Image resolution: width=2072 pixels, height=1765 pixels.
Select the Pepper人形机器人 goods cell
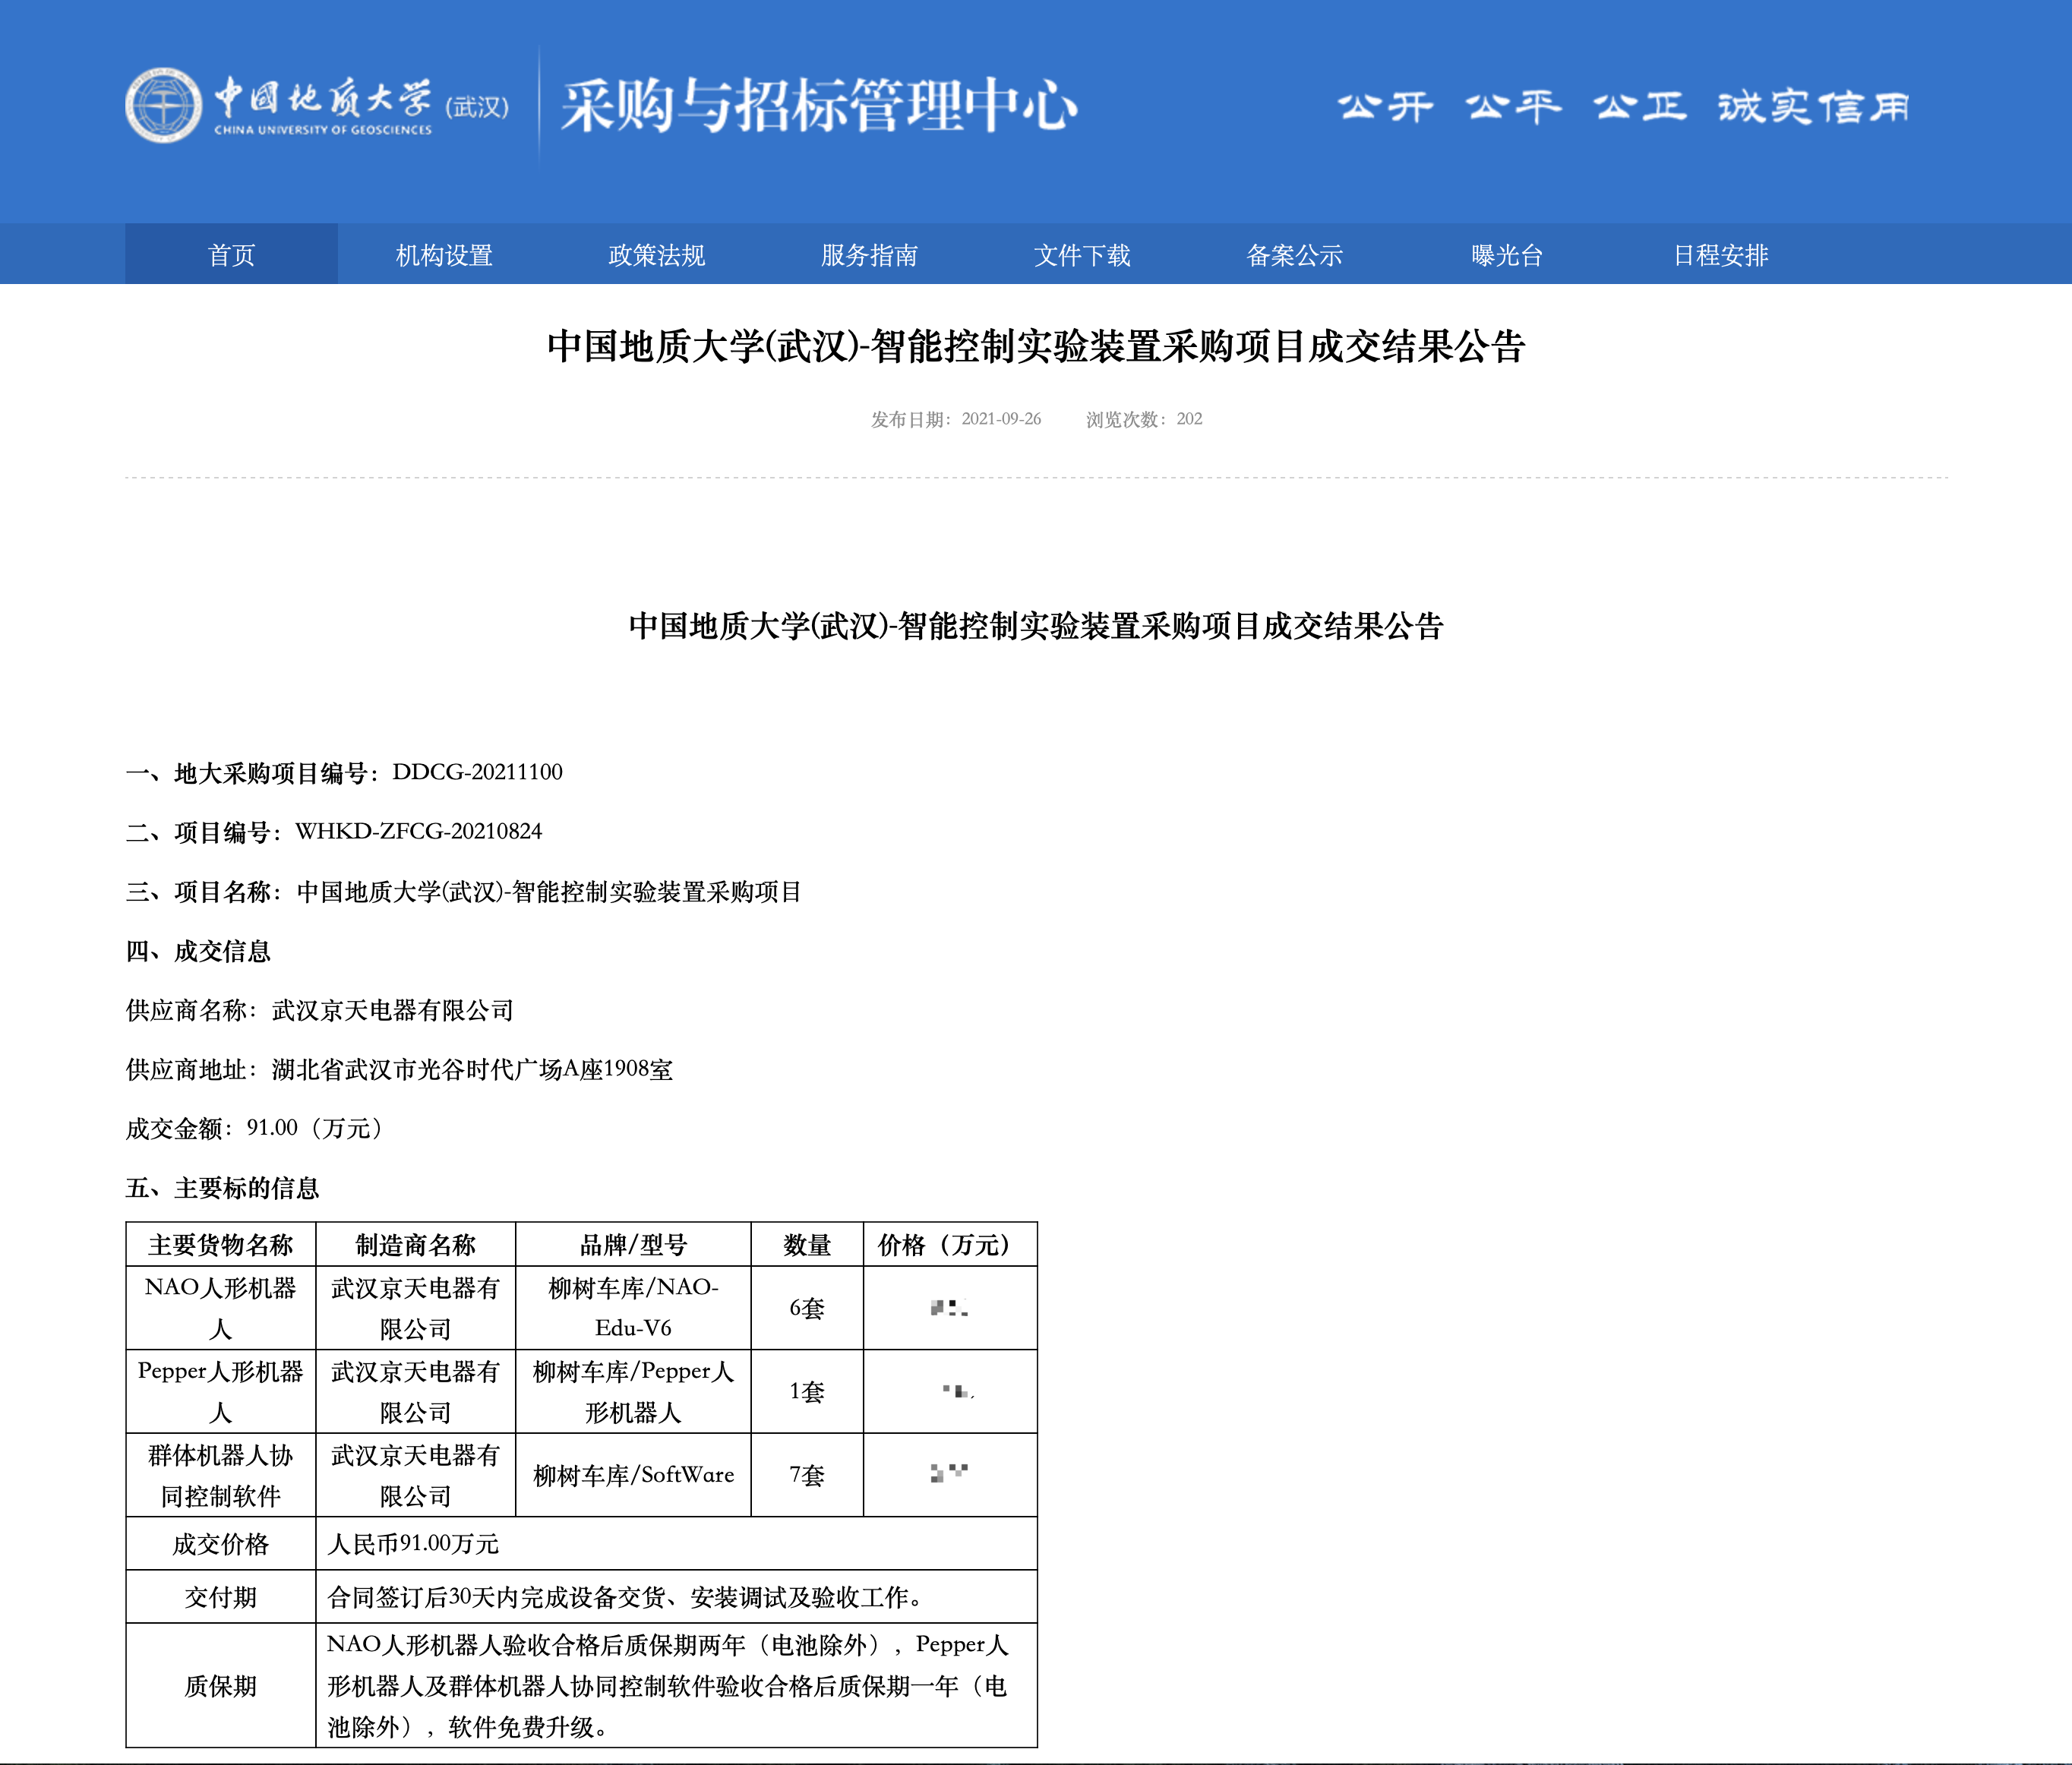(x=221, y=1392)
